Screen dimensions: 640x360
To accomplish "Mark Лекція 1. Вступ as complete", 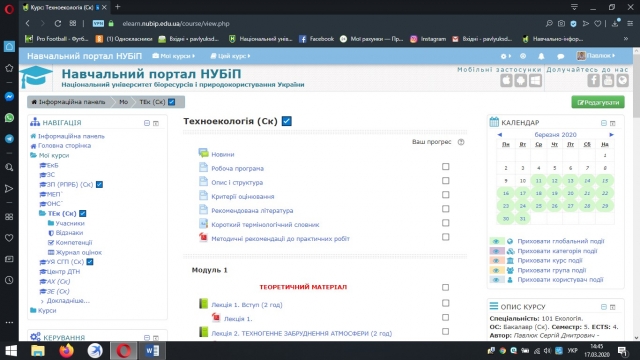I will point(446,303).
